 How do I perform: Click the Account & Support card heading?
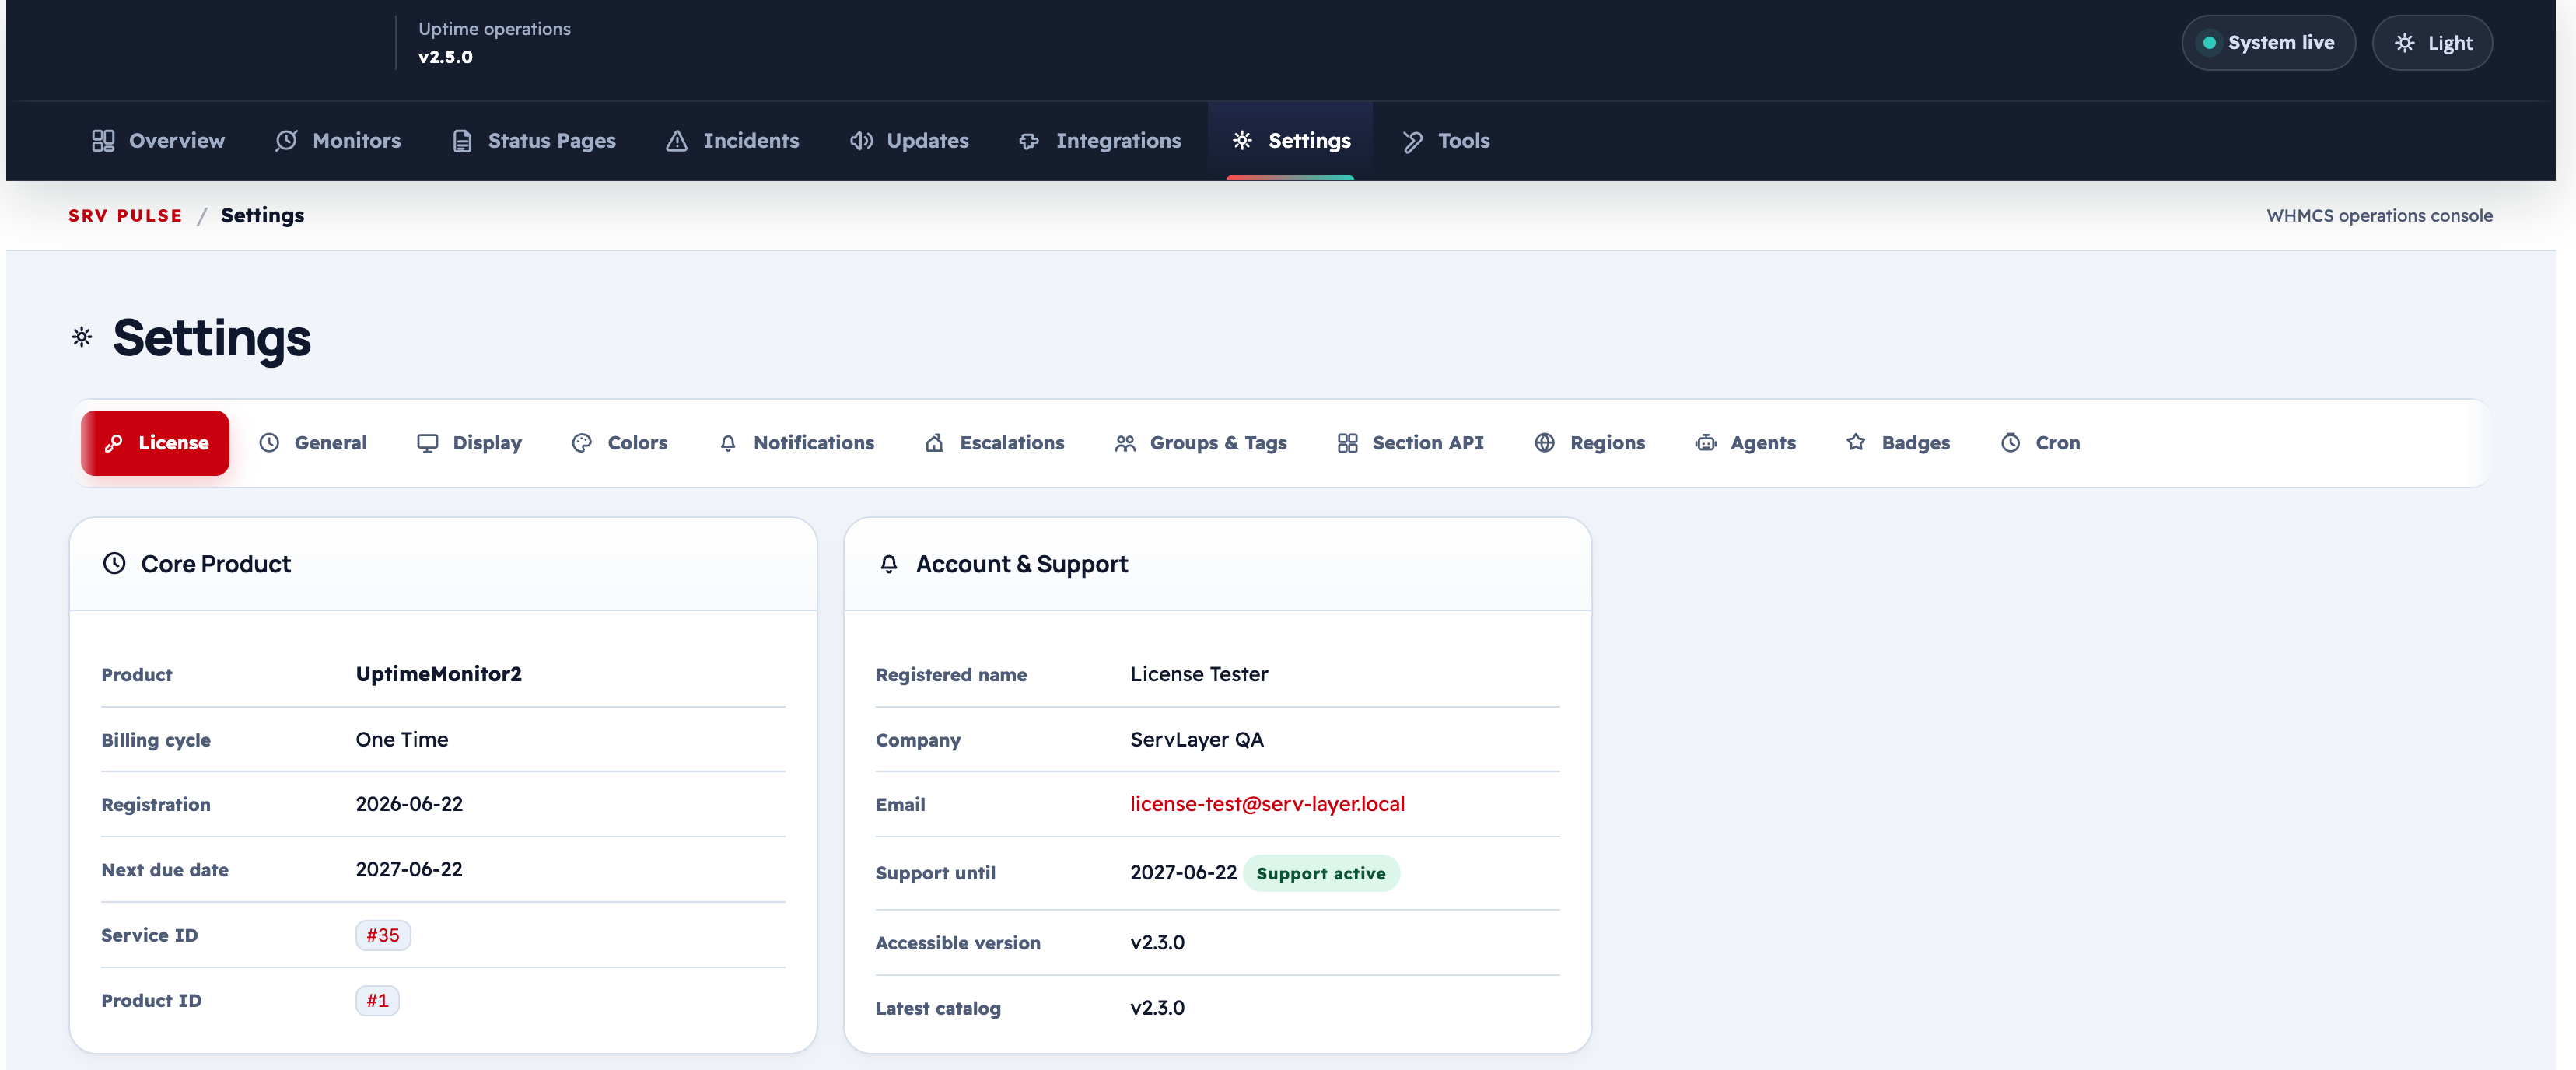point(1022,564)
